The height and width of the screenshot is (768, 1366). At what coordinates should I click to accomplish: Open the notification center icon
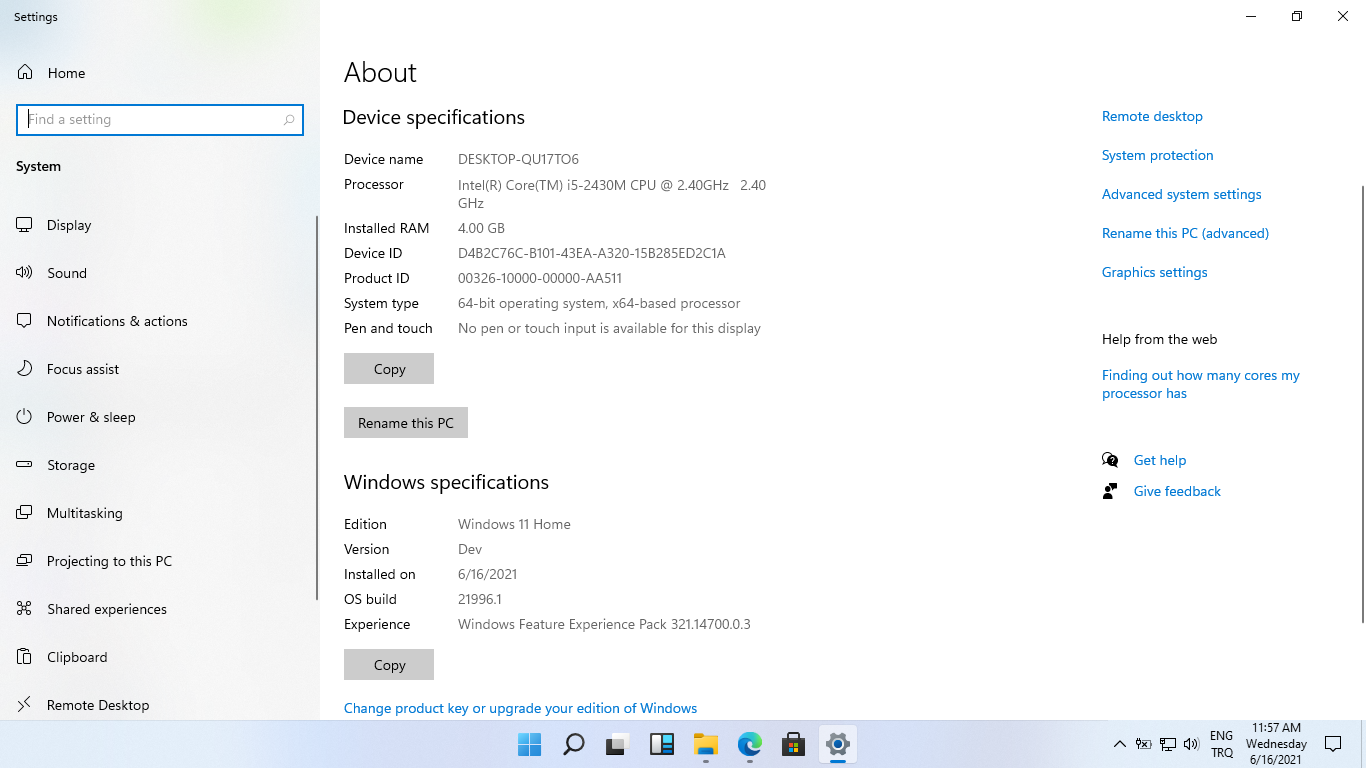click(x=1333, y=744)
